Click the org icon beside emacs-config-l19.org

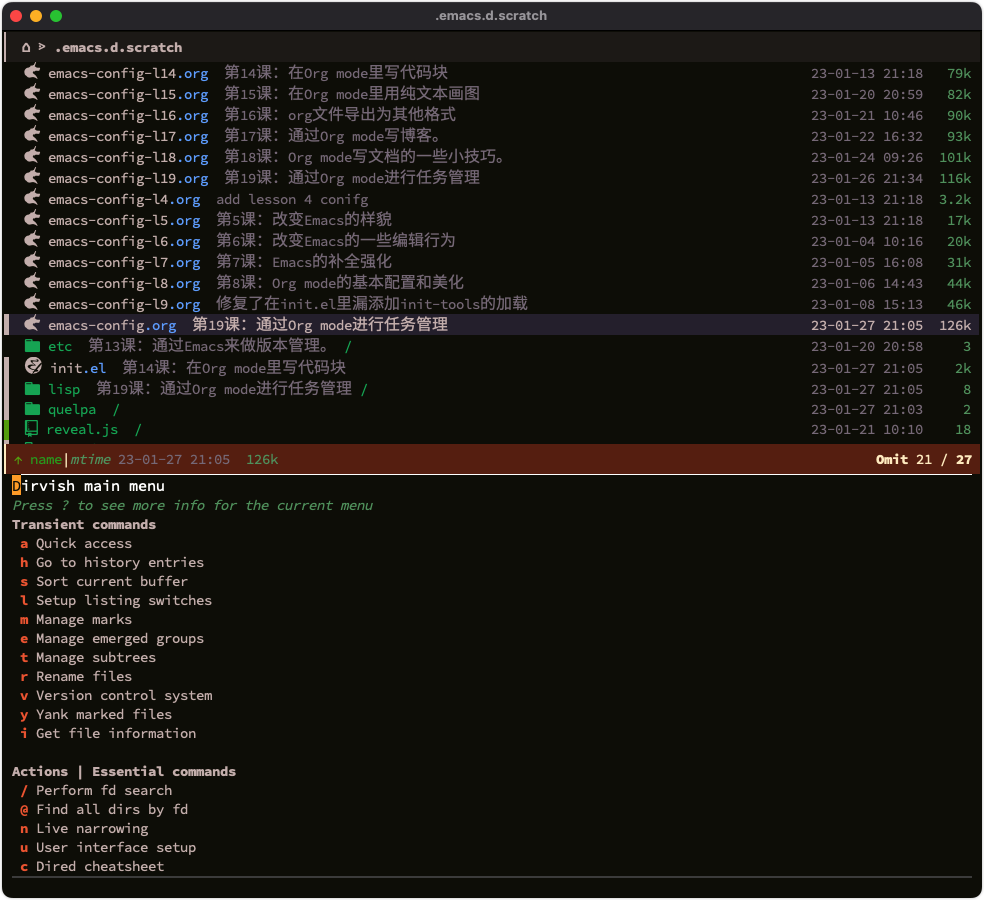[x=31, y=177]
